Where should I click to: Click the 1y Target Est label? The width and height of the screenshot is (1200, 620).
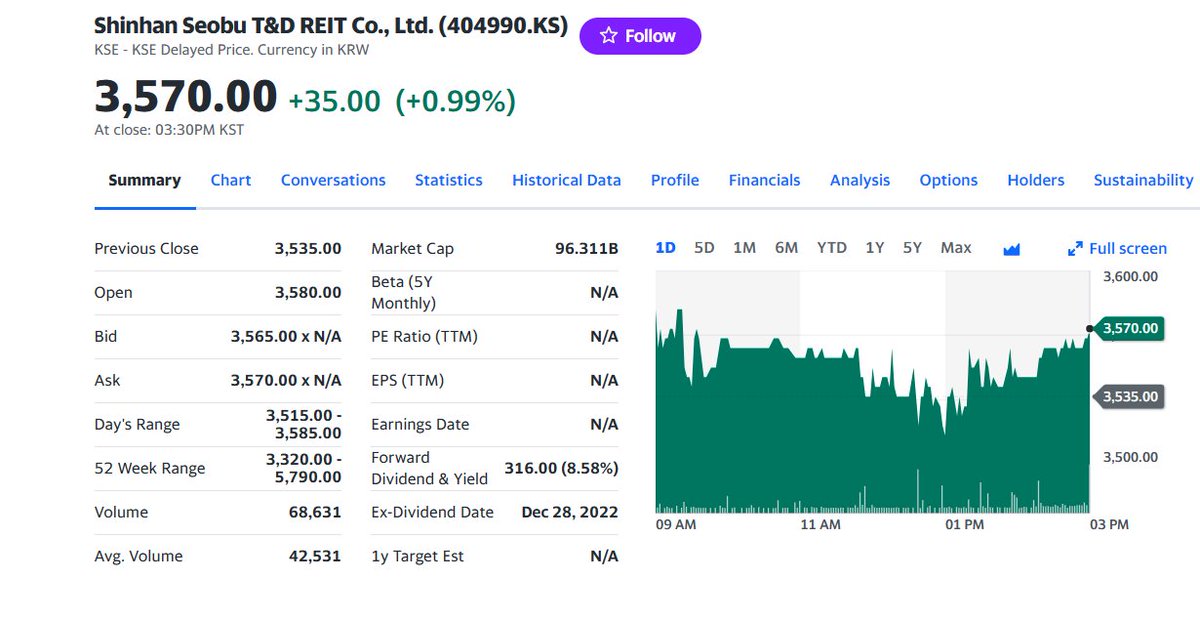point(417,557)
